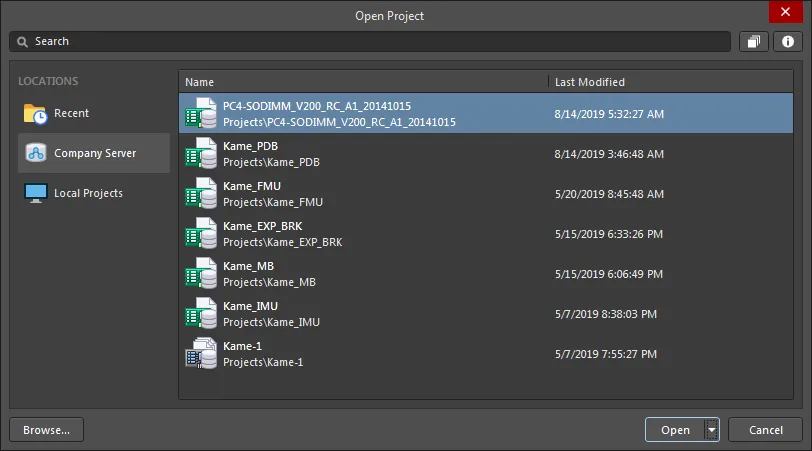Click the Kame_MB project icon
This screenshot has height=451, width=812.
point(201,273)
